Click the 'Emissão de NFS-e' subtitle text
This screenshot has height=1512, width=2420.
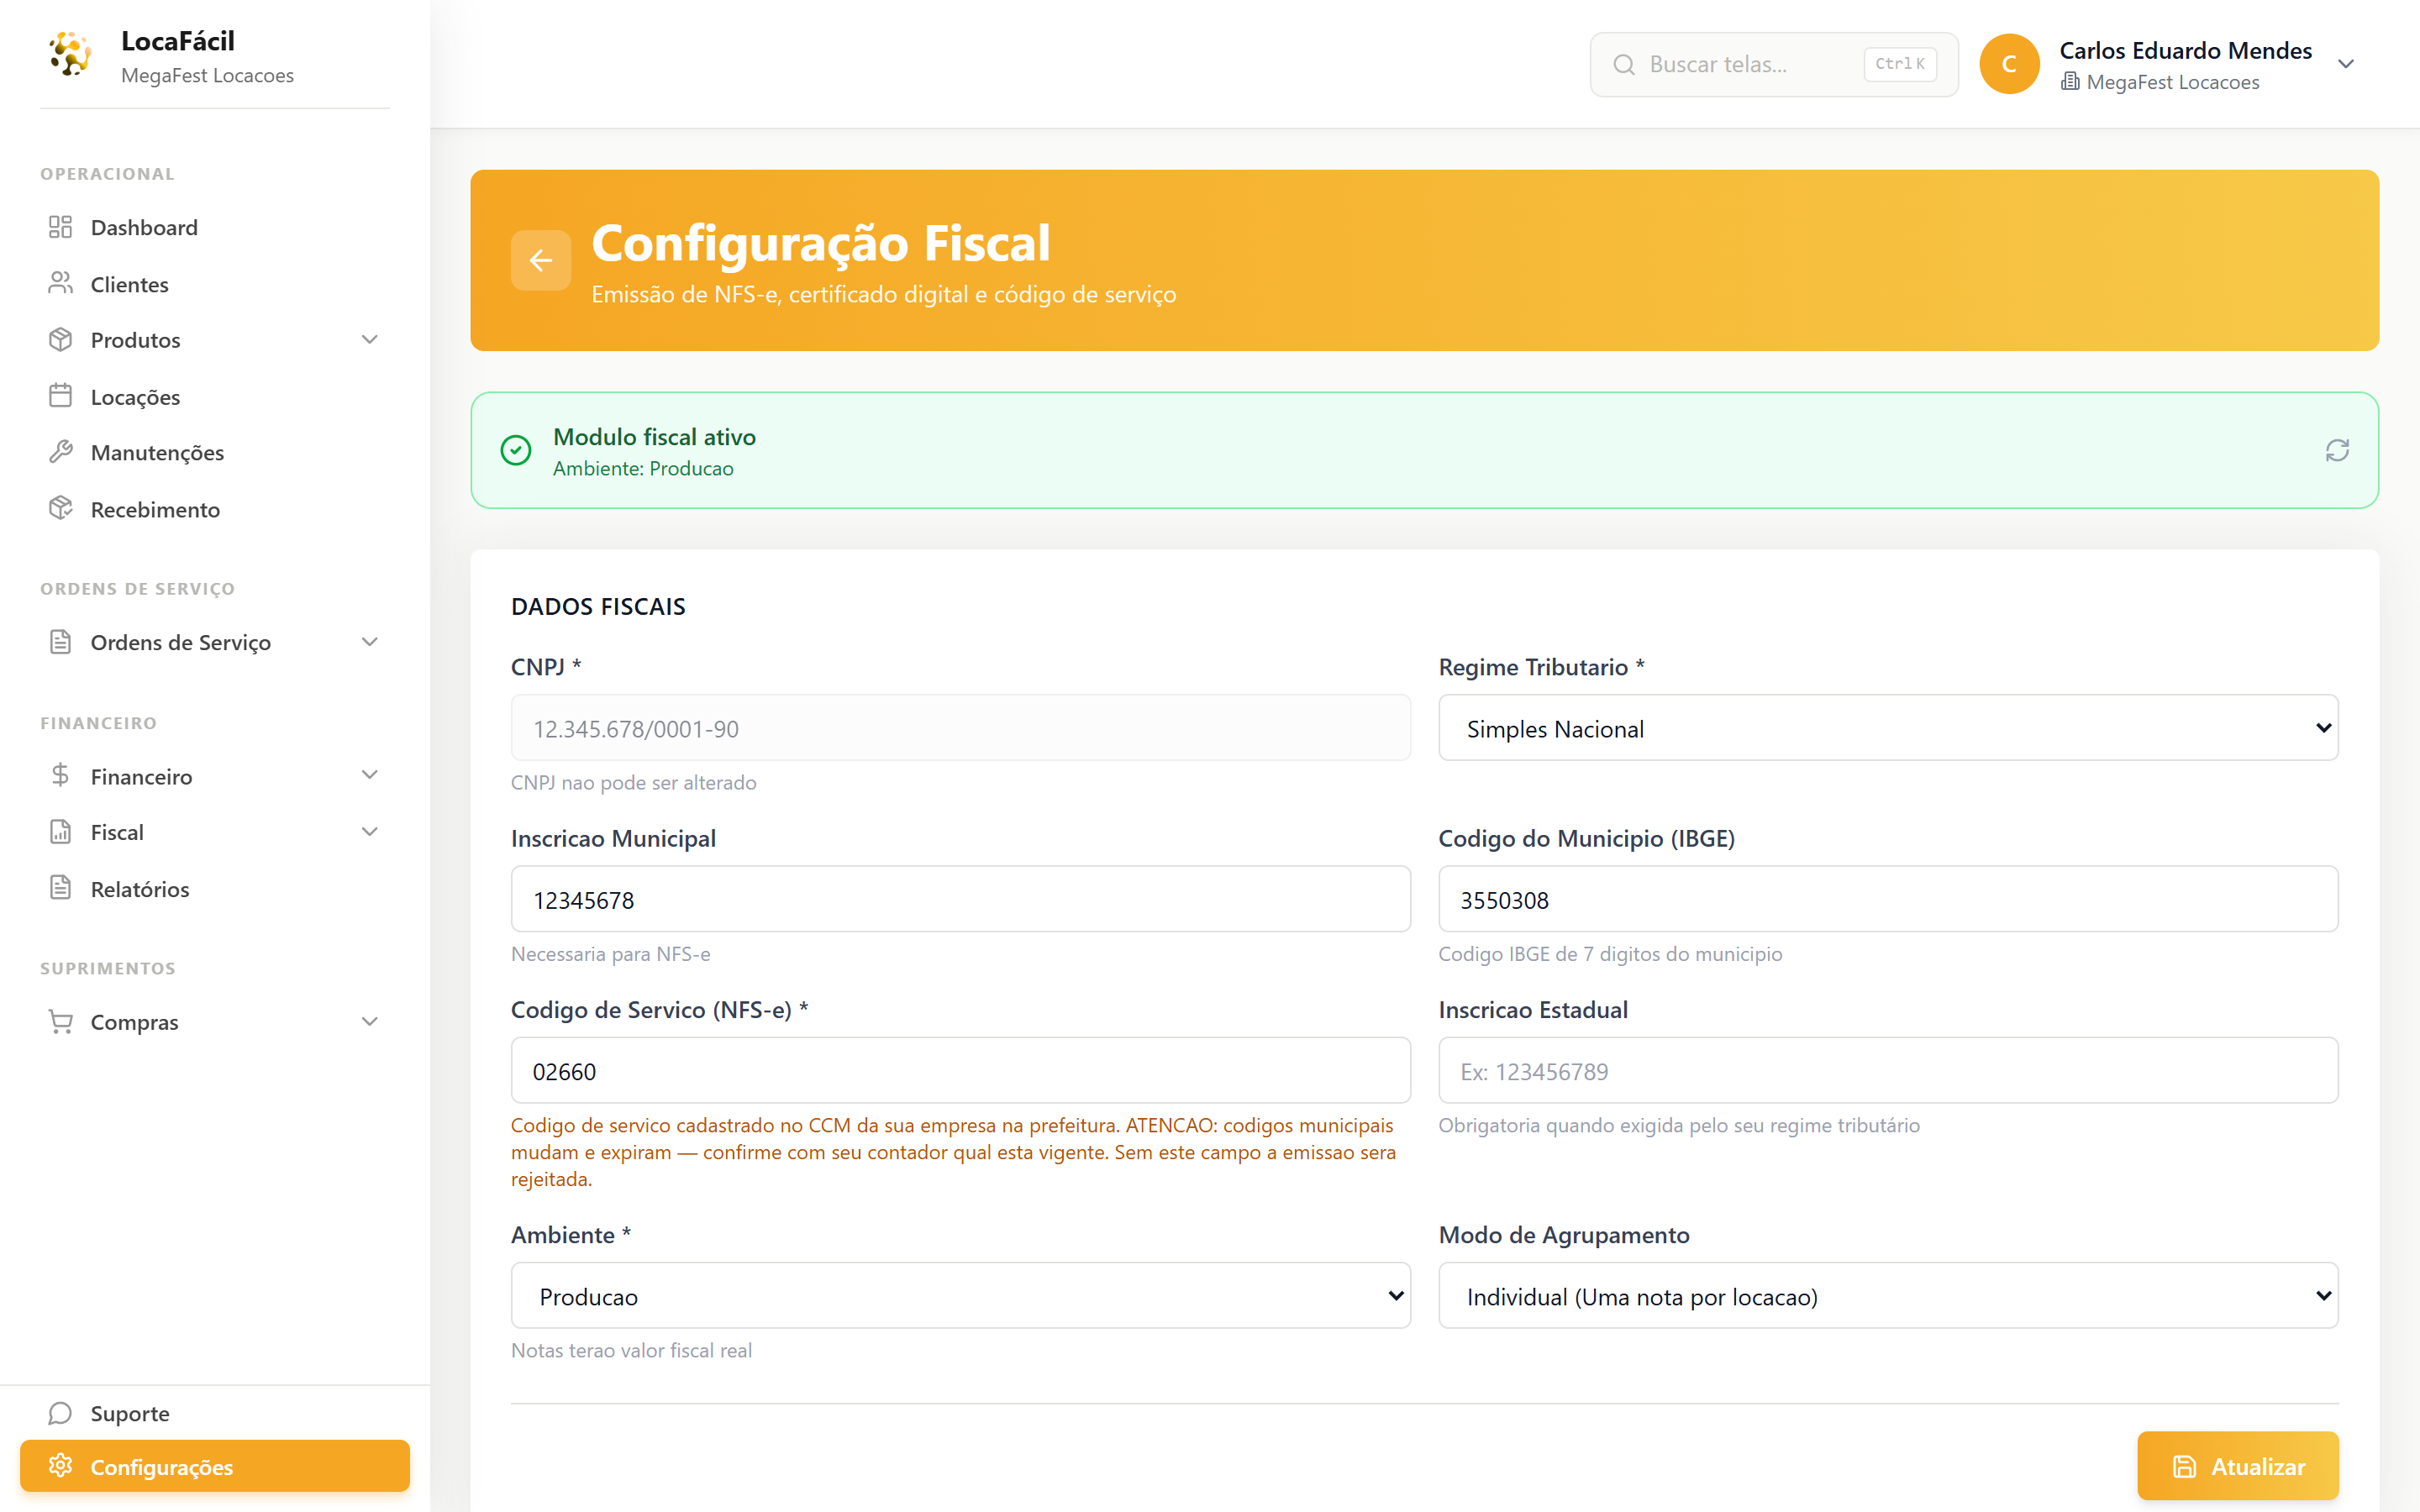point(883,294)
